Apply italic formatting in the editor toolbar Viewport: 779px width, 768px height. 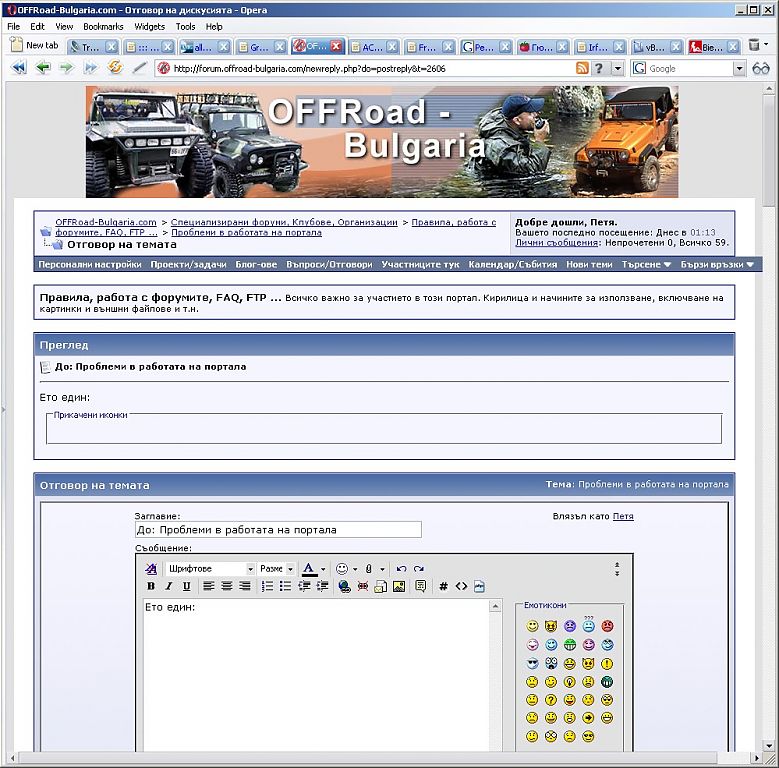[169, 586]
